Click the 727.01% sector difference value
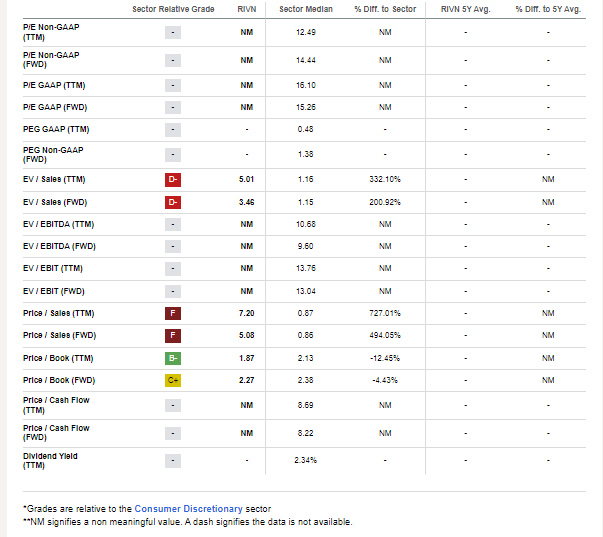 [x=385, y=313]
